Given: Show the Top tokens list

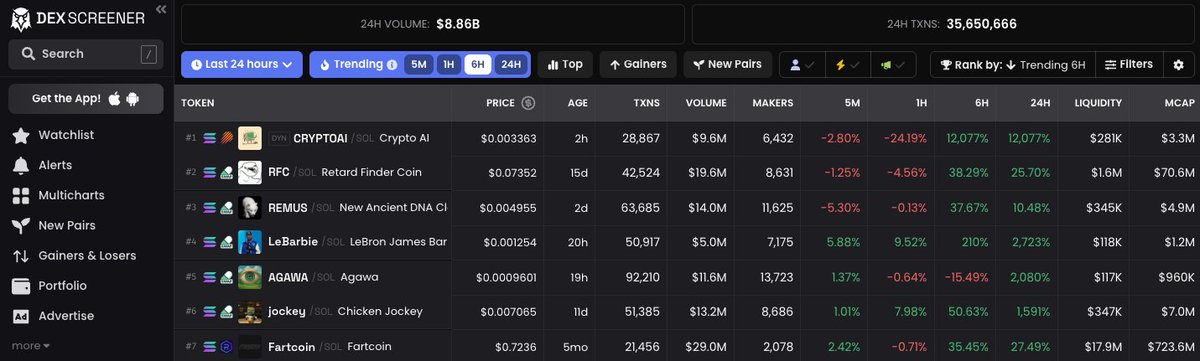Looking at the screenshot, I should pyautogui.click(x=564, y=64).
